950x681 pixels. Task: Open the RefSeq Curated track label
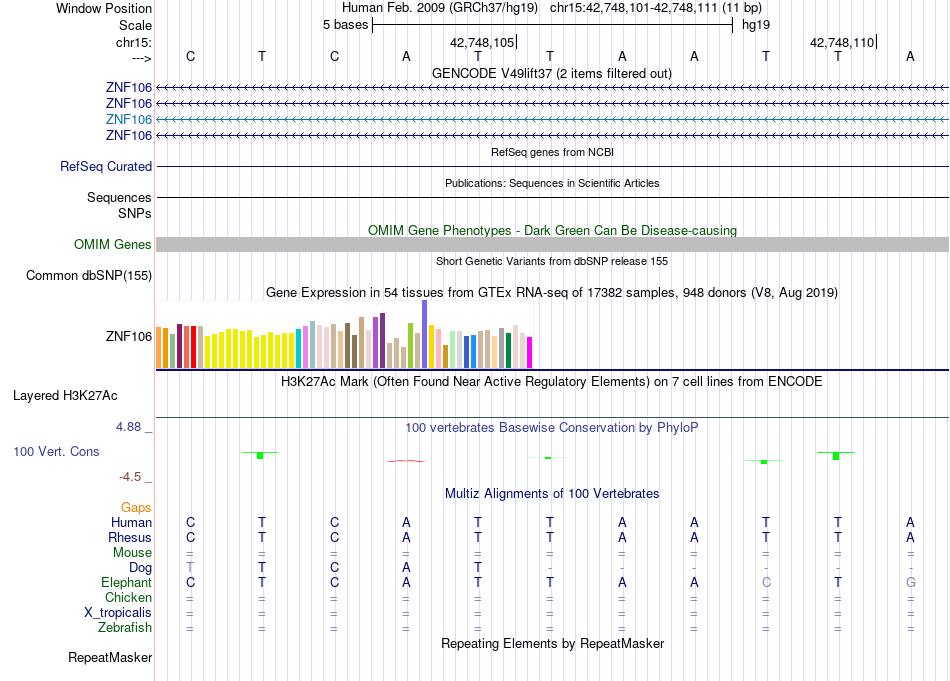click(106, 166)
